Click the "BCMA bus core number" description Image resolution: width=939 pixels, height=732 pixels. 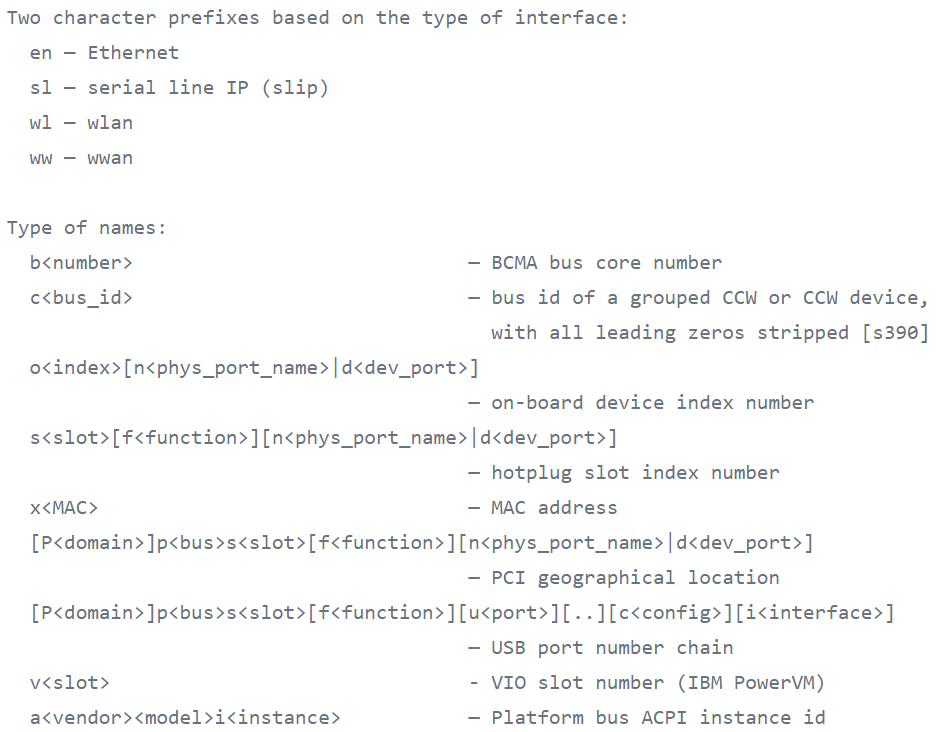tap(606, 263)
